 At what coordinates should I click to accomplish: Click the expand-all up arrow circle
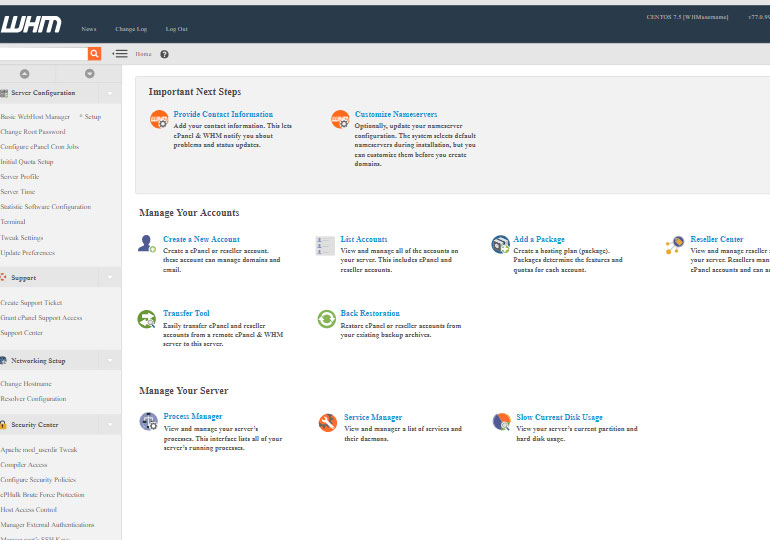coord(24,74)
